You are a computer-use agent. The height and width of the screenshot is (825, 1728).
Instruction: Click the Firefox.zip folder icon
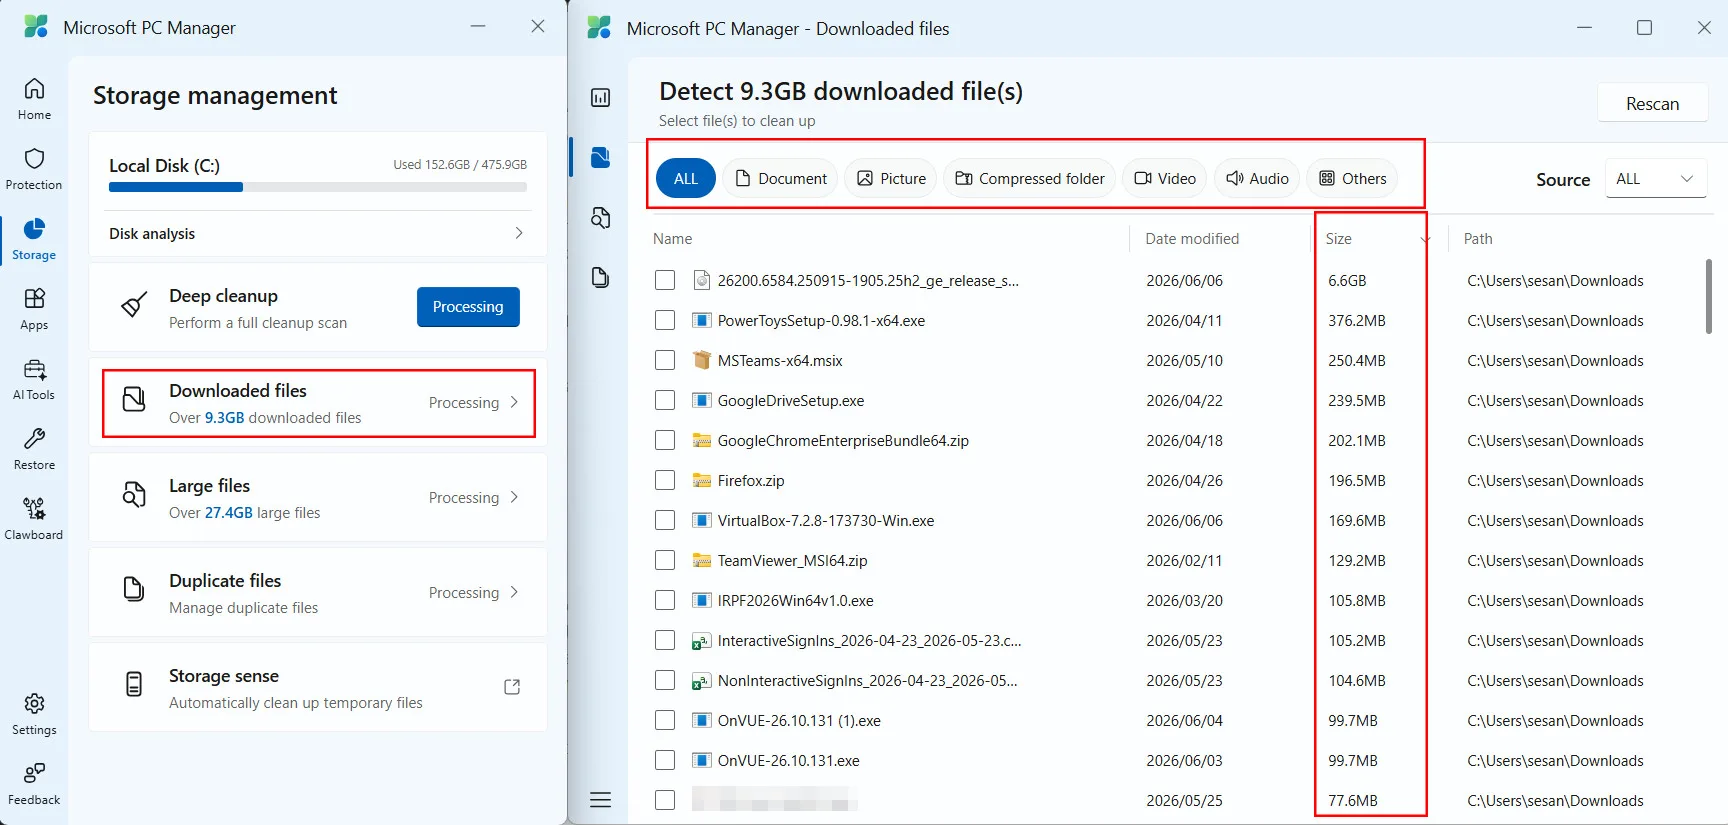702,480
